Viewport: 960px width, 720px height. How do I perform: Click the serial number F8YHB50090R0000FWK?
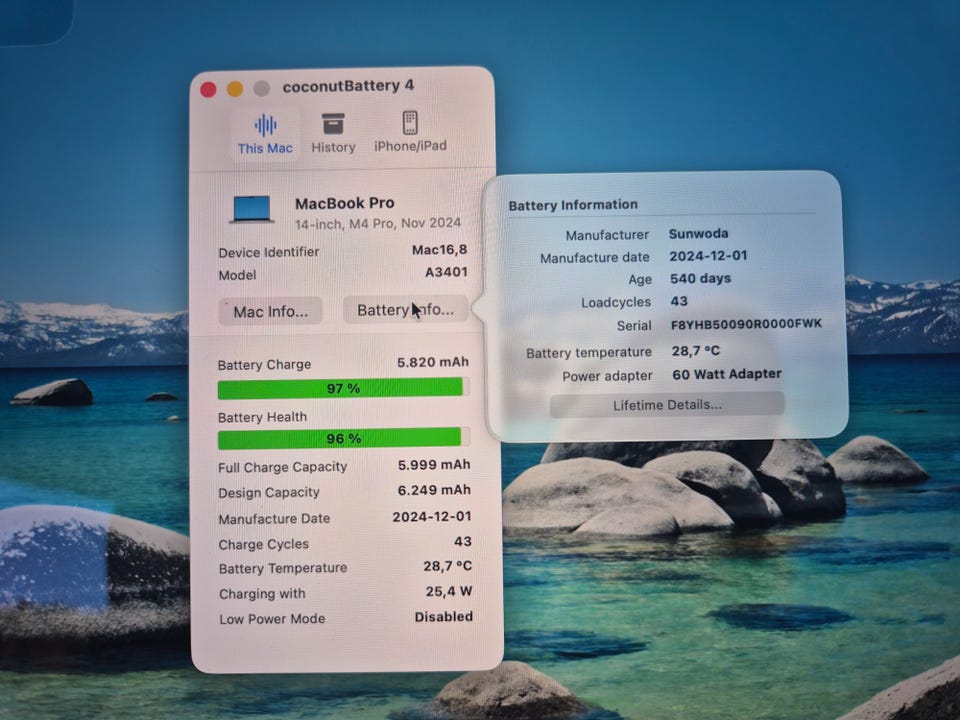point(746,324)
